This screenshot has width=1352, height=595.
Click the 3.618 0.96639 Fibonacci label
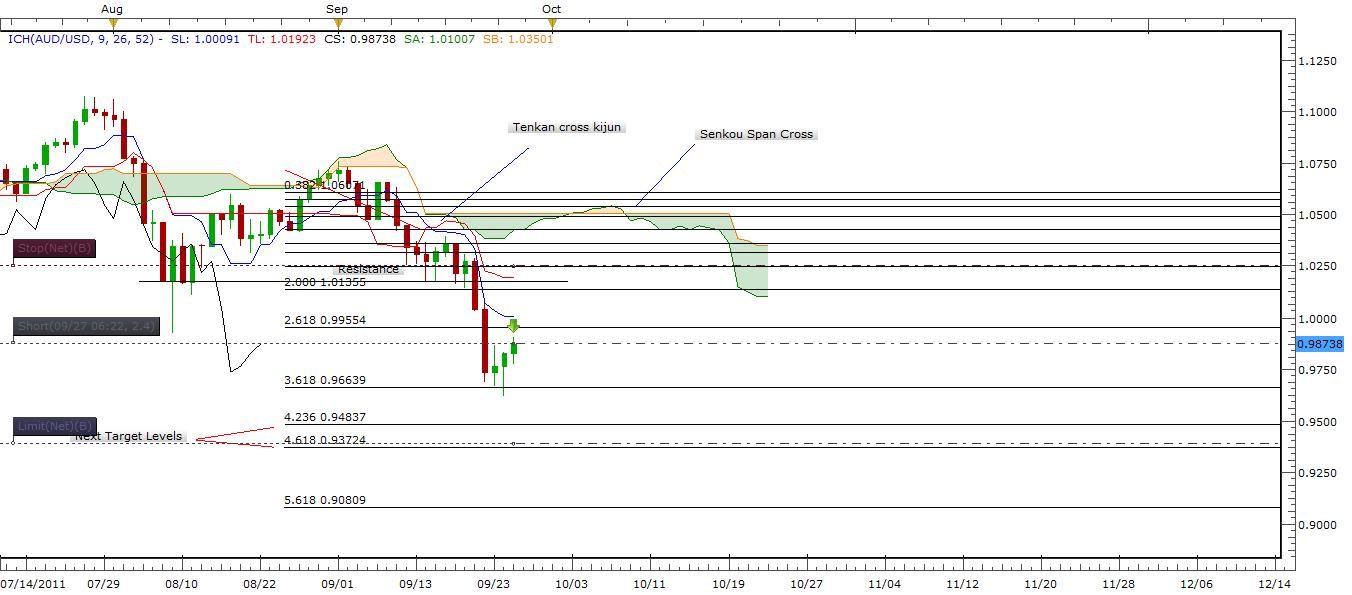coord(325,380)
